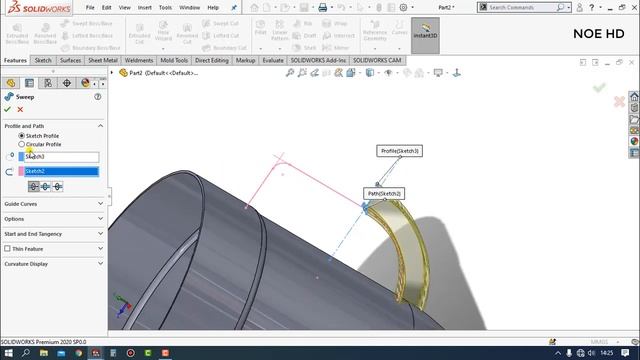
Task: Click the triad icon ending the view toolbar
Action: click(457, 73)
